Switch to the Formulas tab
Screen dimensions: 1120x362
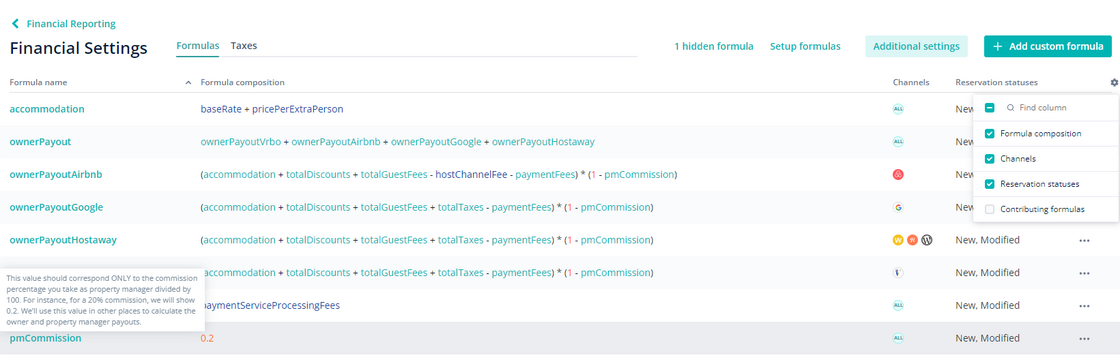[x=198, y=46]
